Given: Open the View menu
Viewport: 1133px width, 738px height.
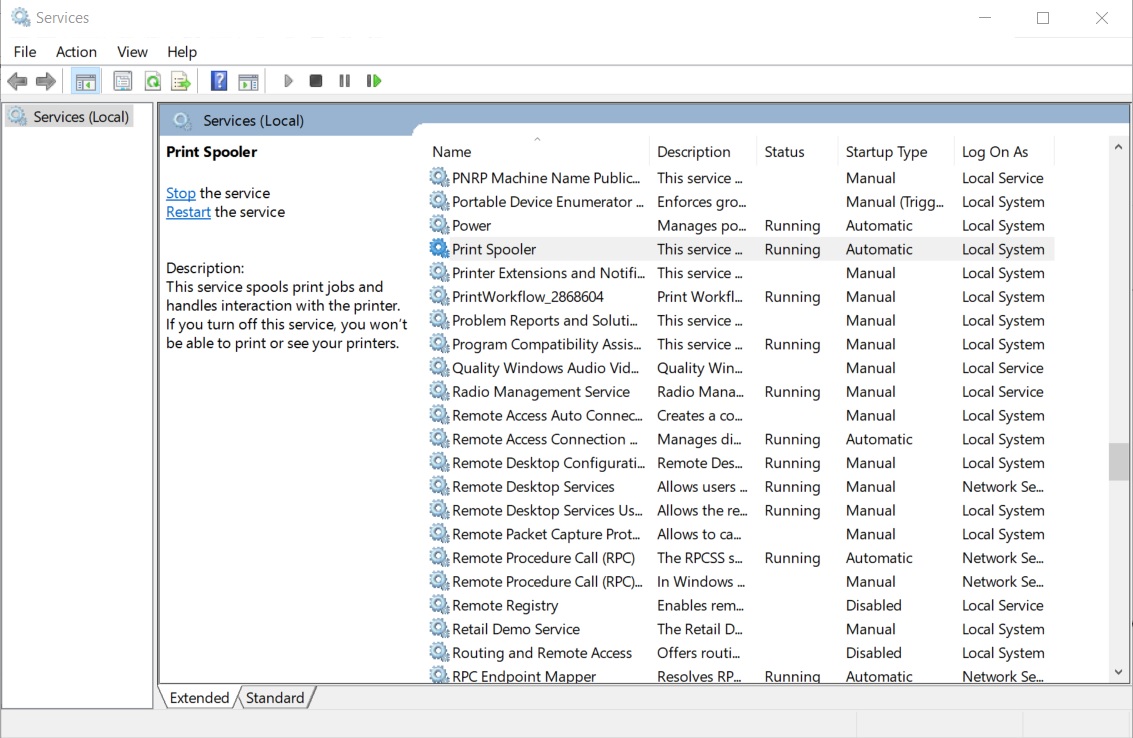Looking at the screenshot, I should pos(132,52).
